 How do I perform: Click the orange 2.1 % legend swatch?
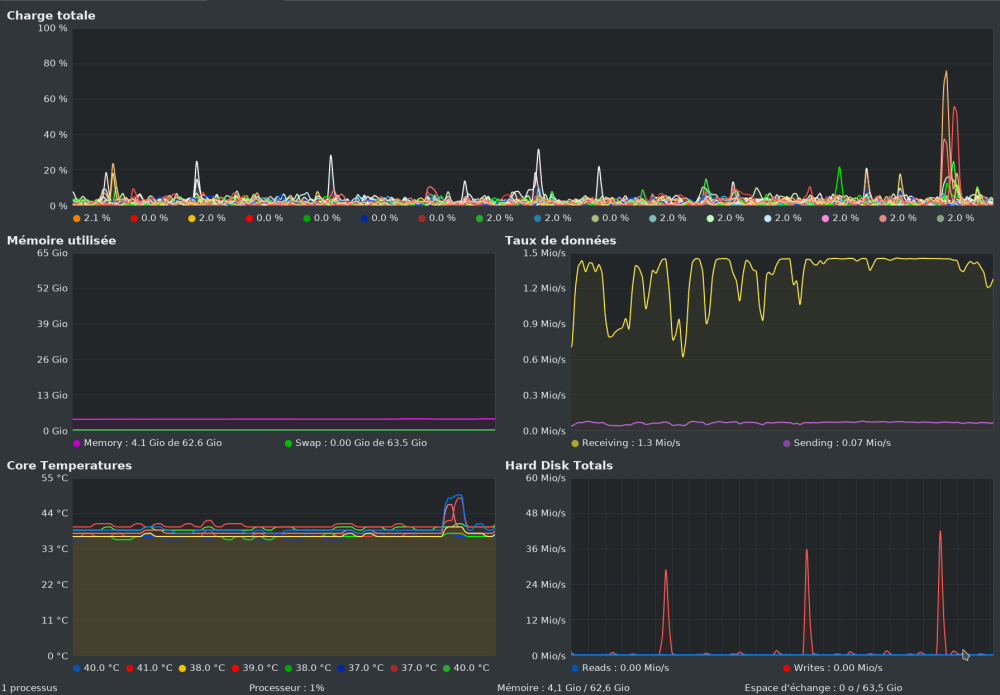[x=77, y=219]
